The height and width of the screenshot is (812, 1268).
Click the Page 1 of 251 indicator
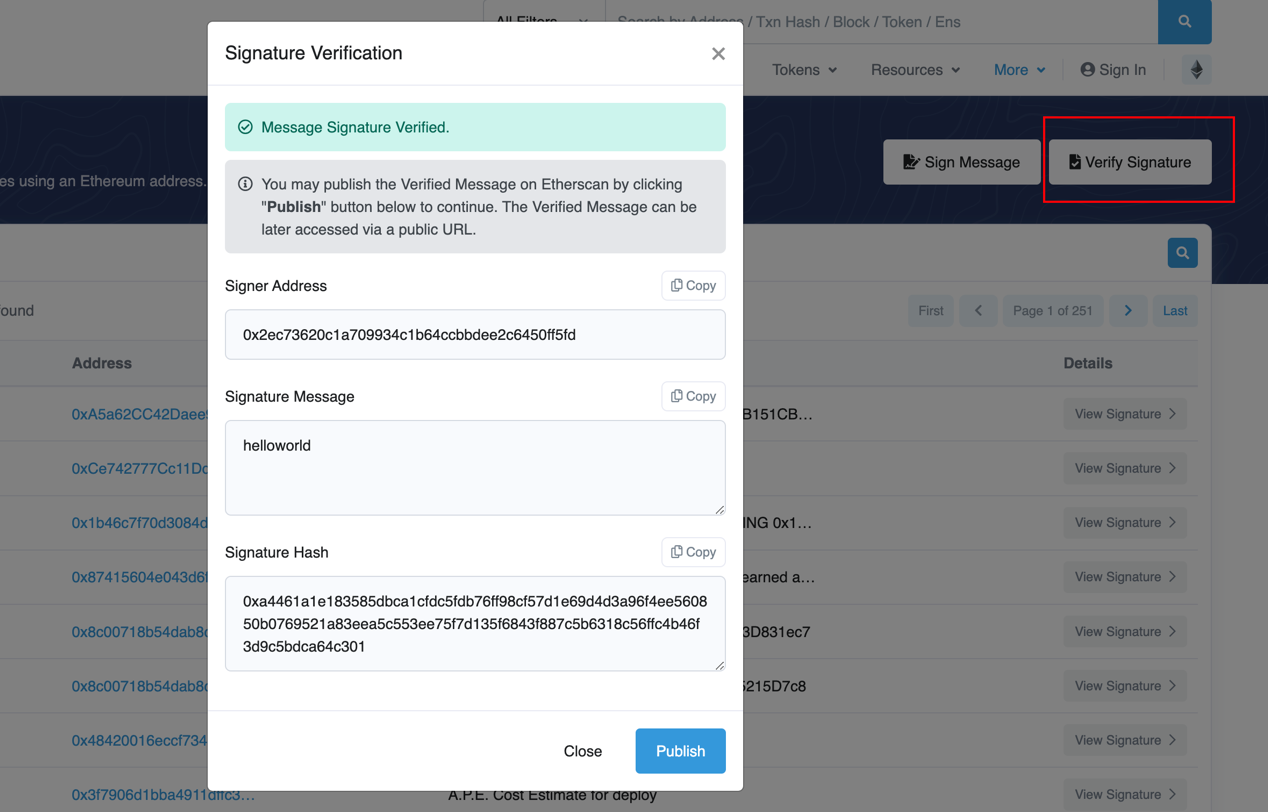(x=1053, y=311)
